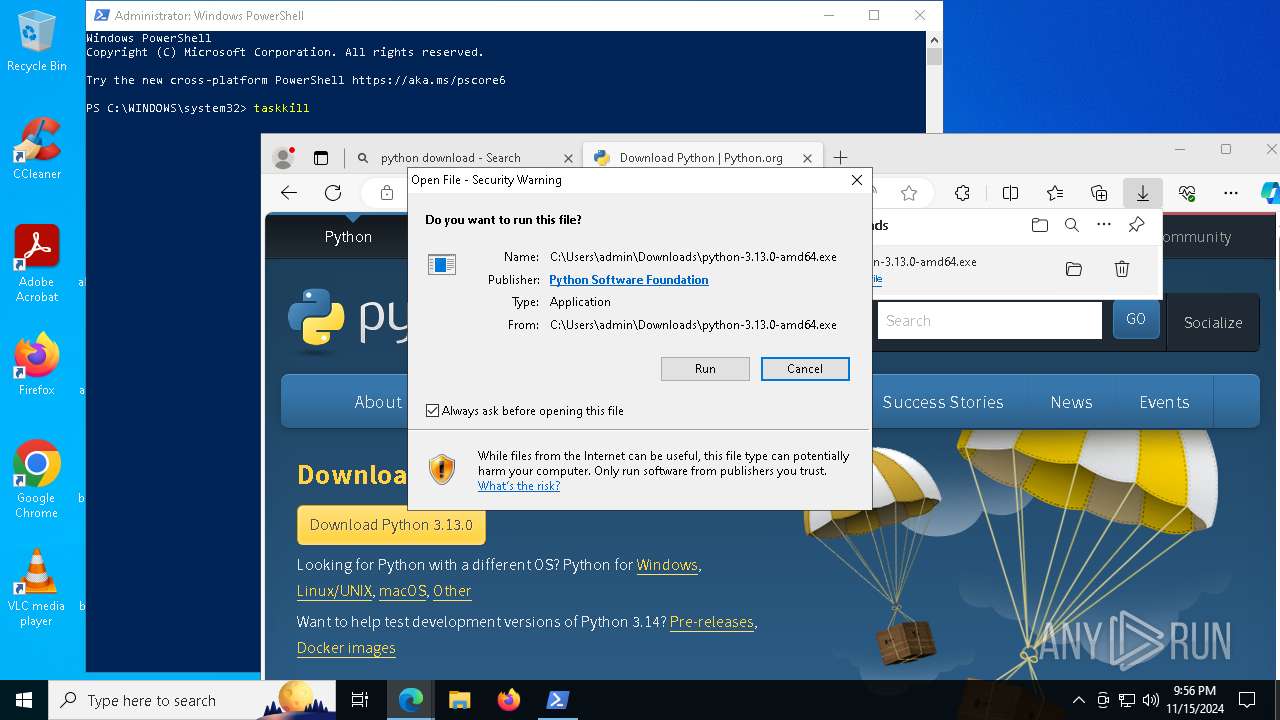Screen dimensions: 1280x720
Task: Close the python download Search tab
Action: tap(568, 158)
